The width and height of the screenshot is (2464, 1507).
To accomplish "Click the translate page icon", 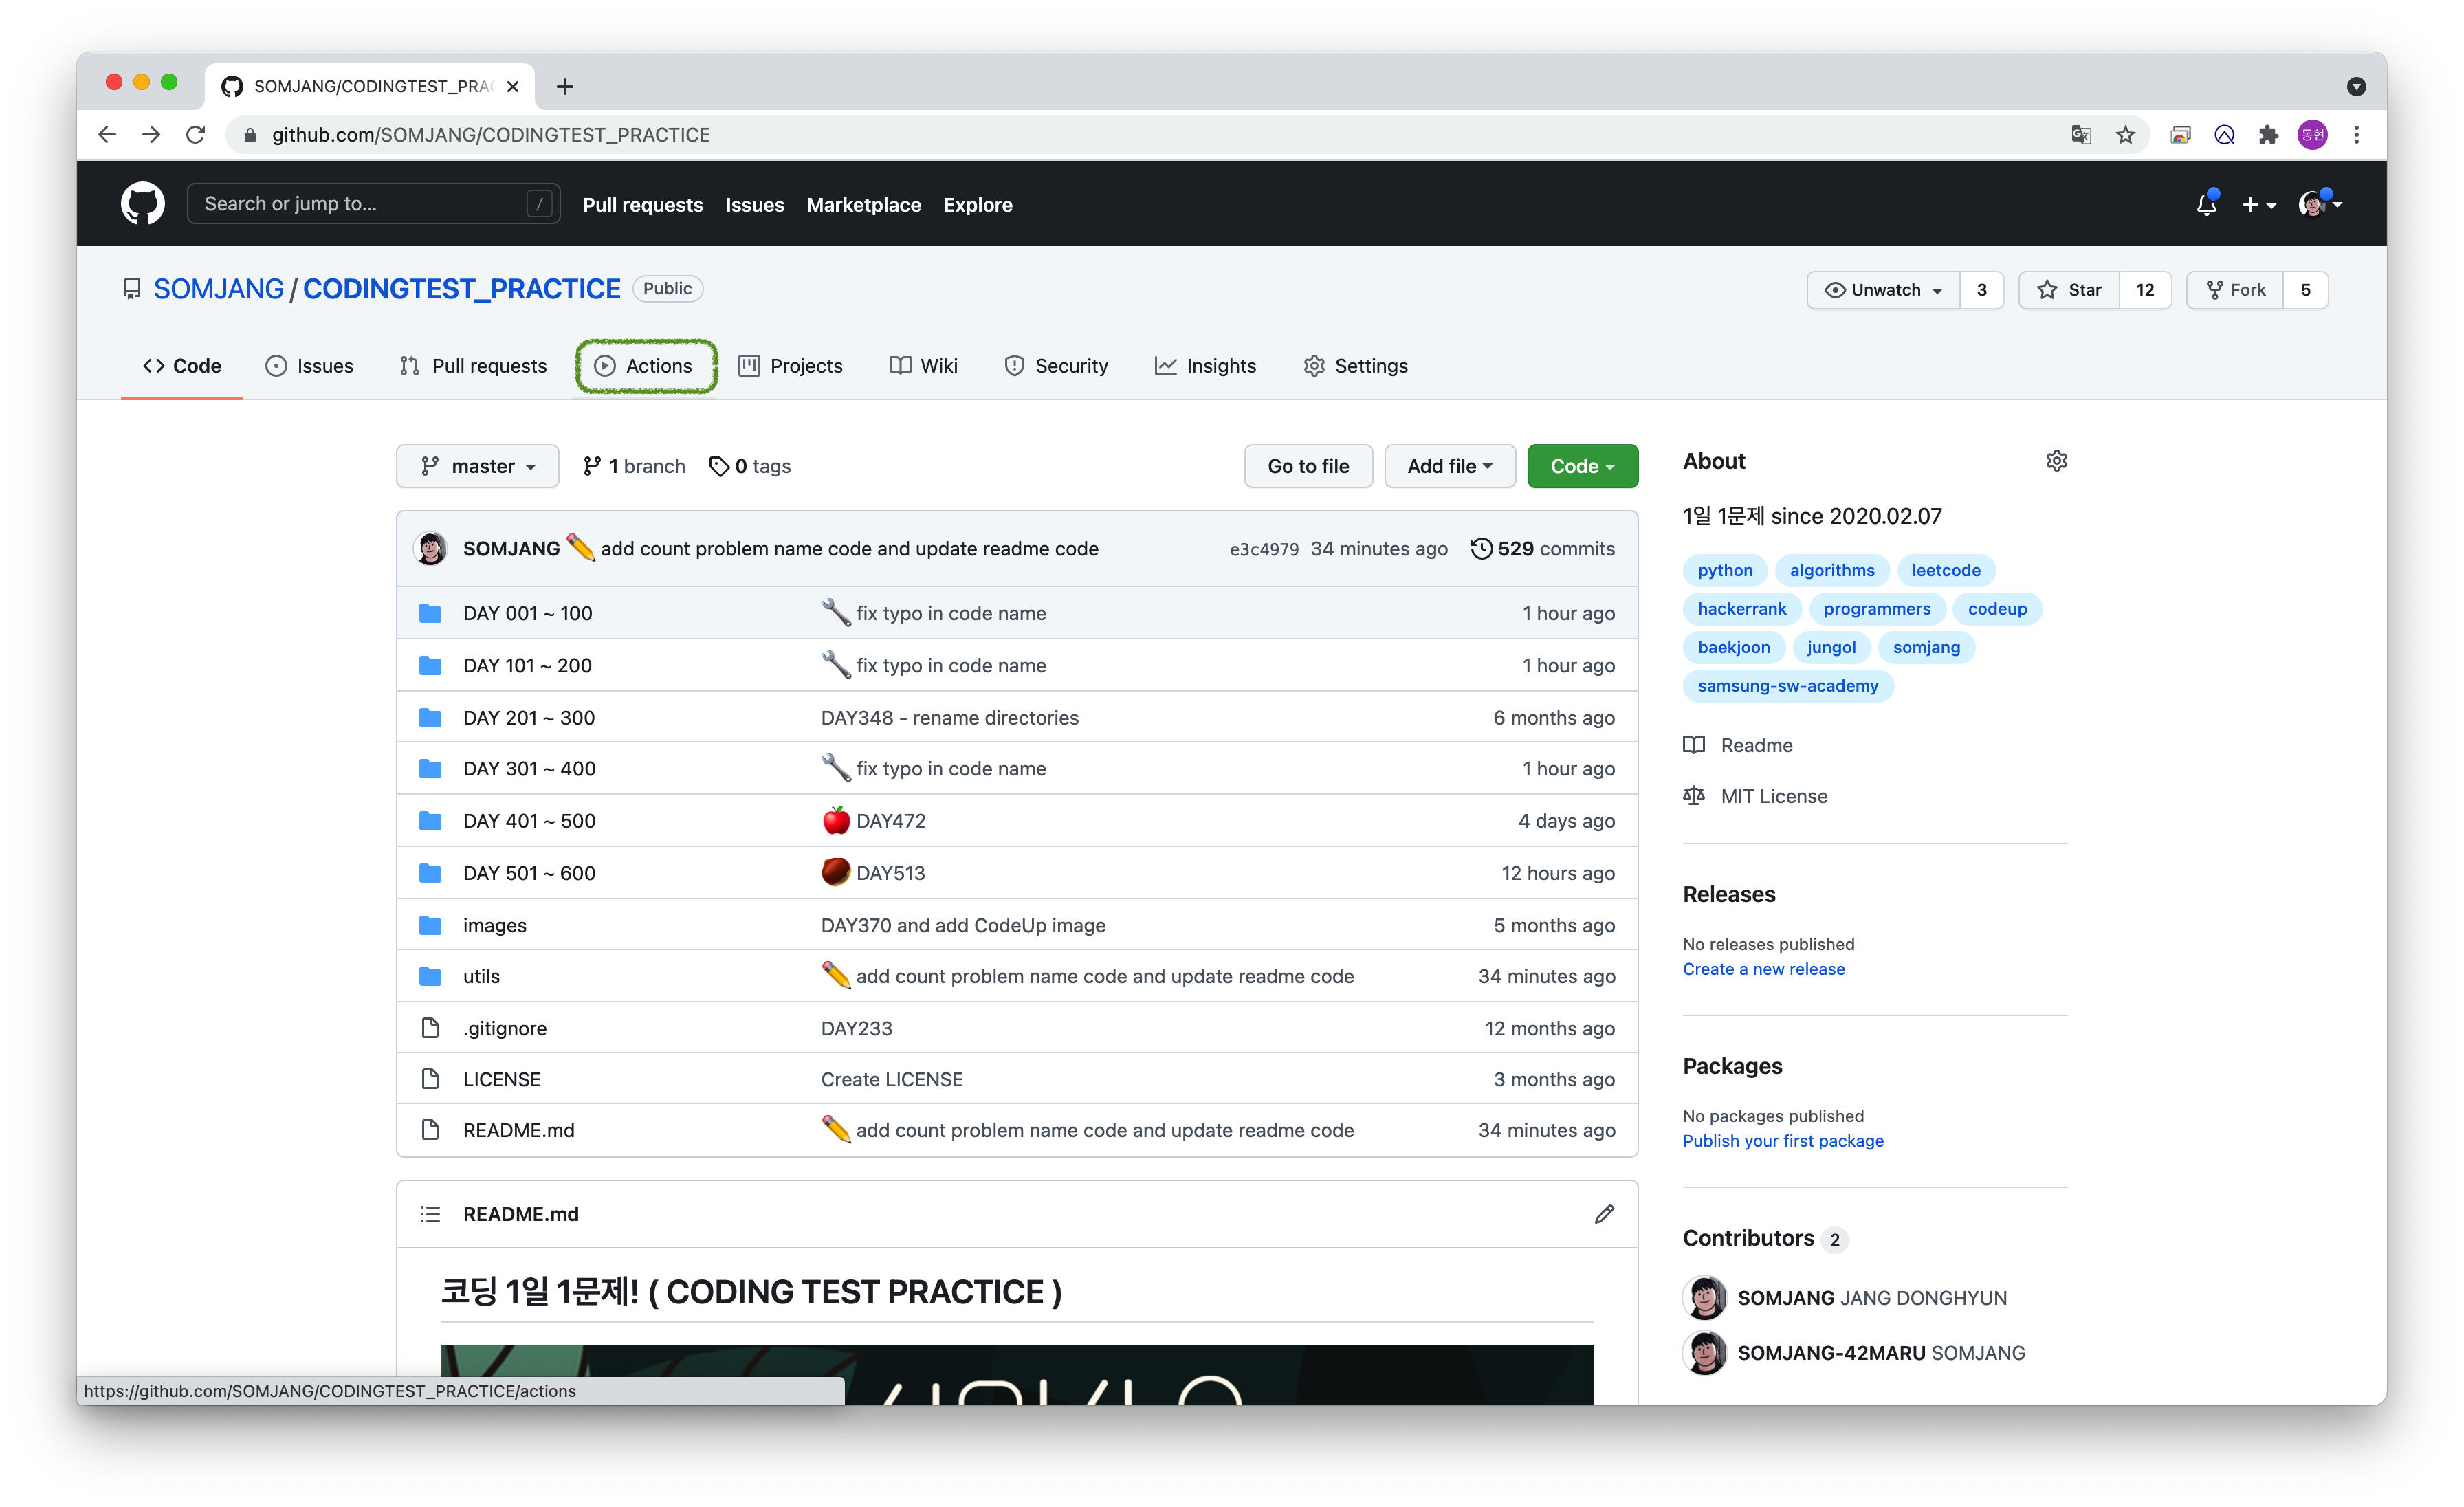I will coord(2081,135).
